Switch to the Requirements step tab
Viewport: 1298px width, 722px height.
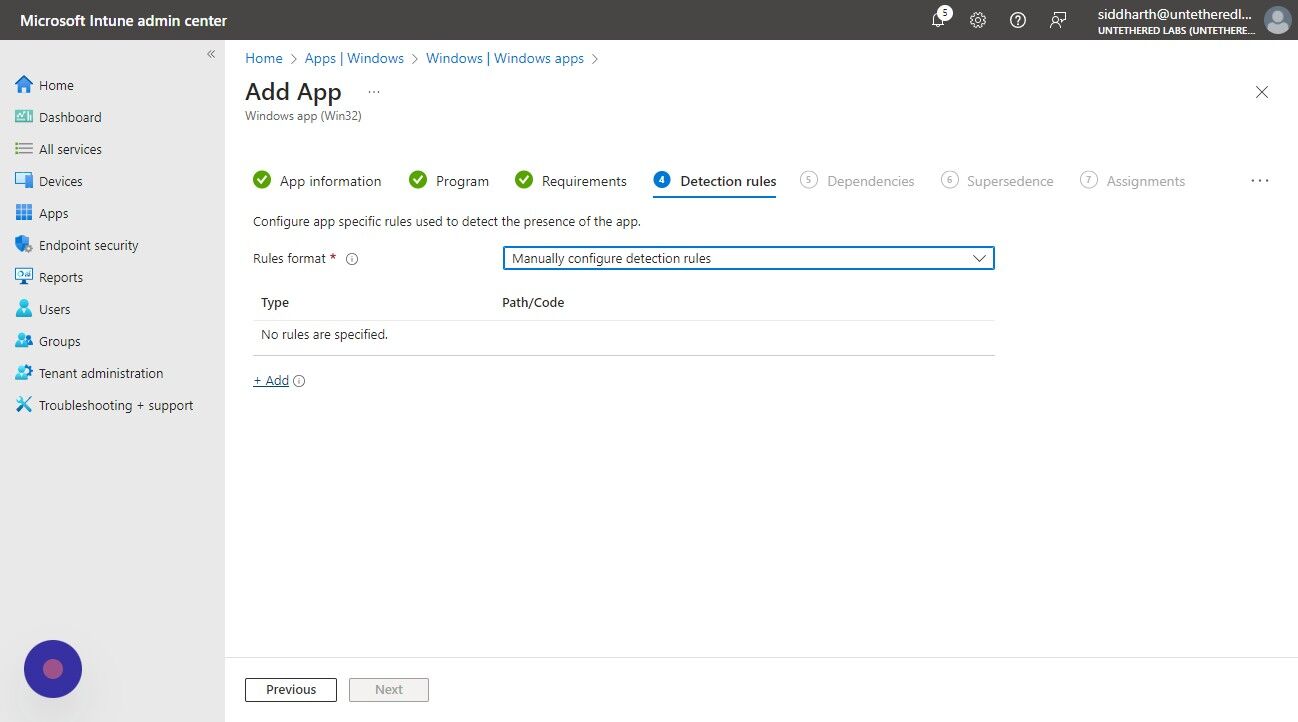(571, 181)
